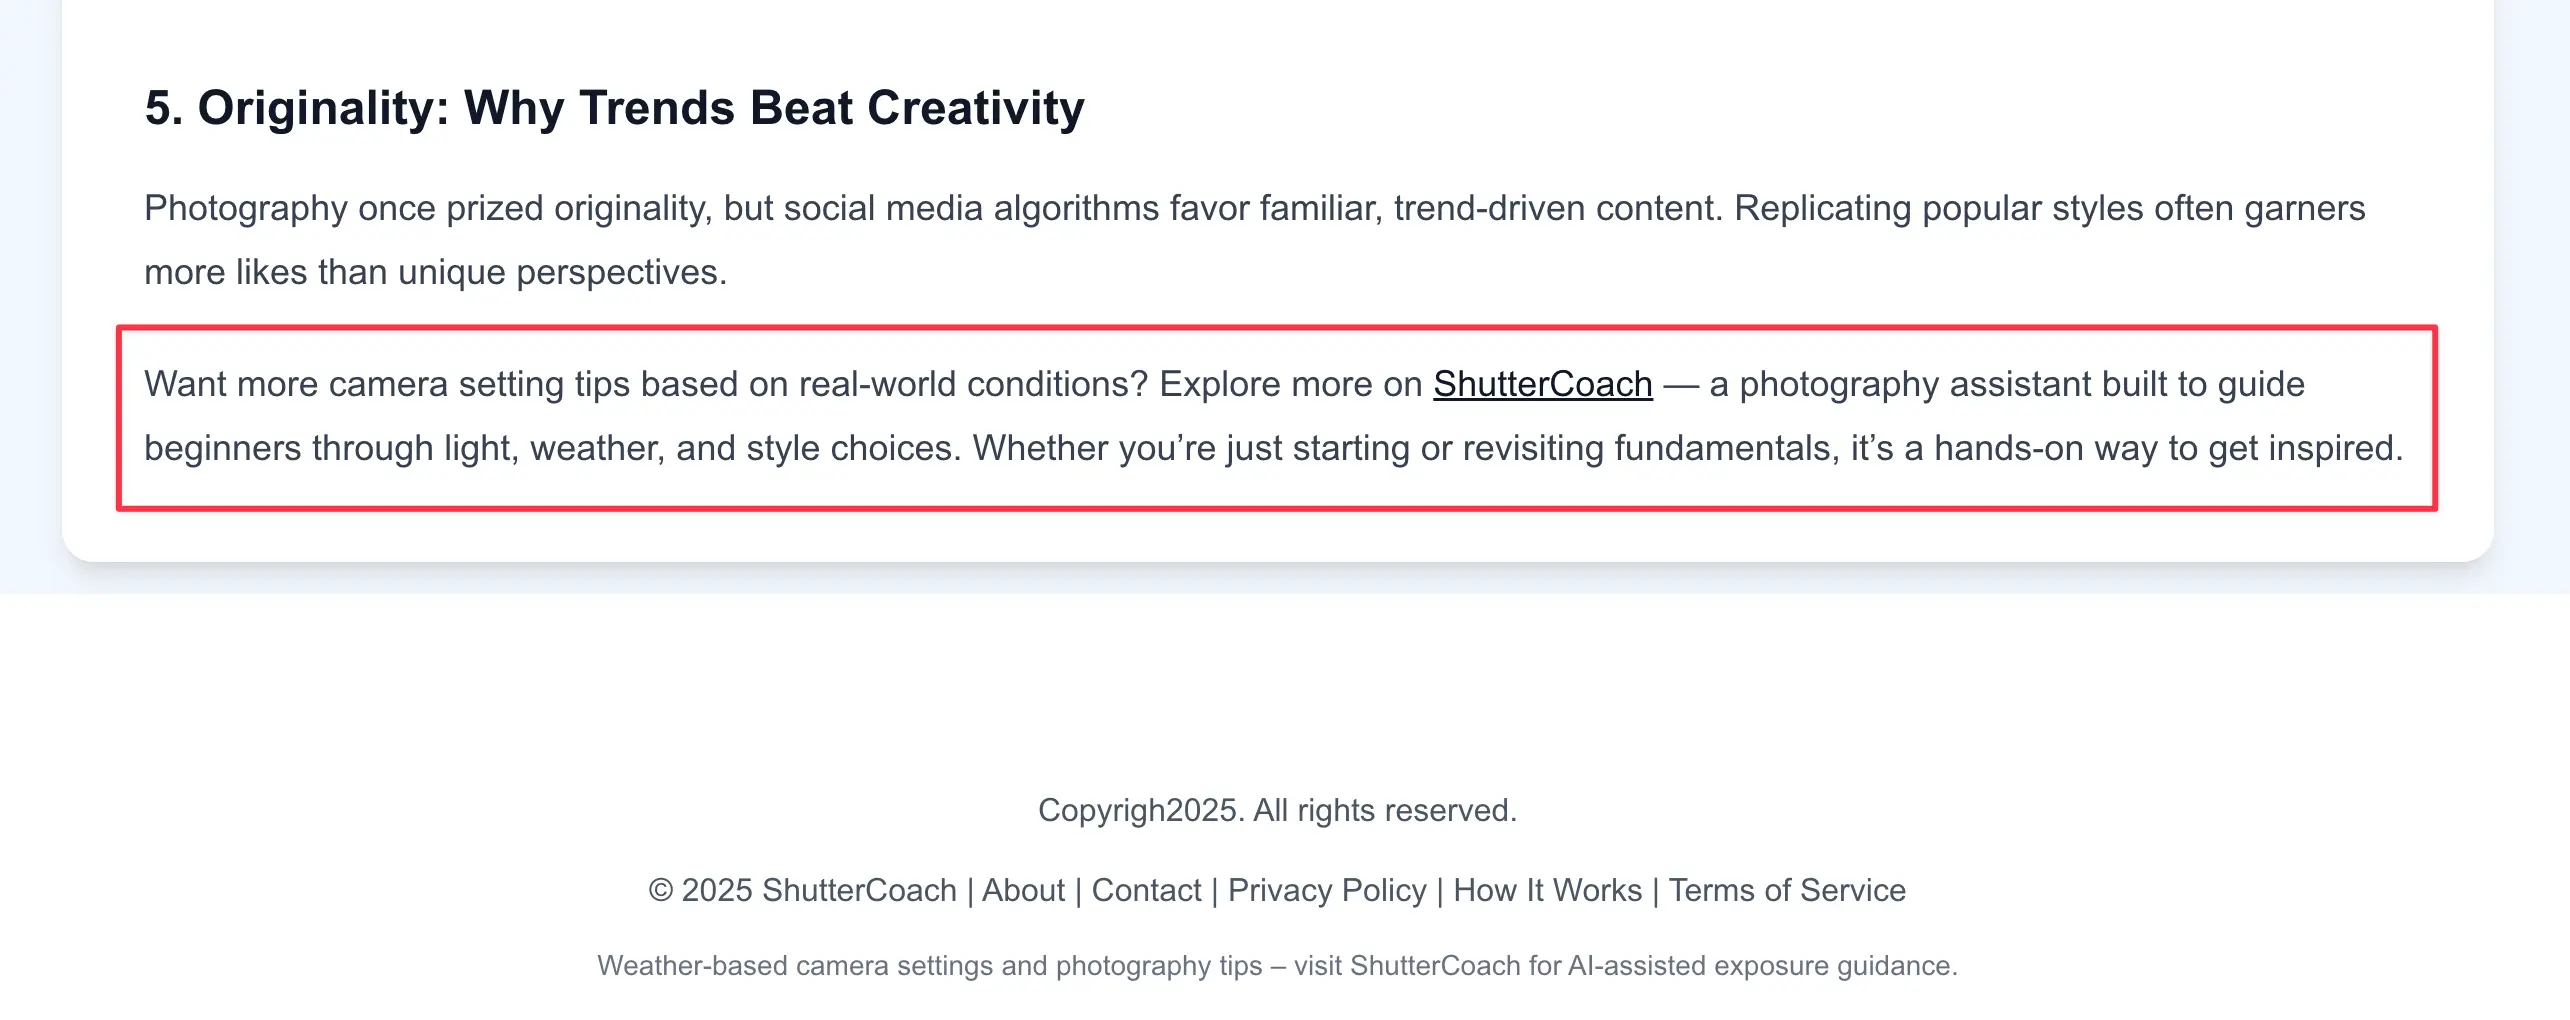Open the Privacy Policy footer link
The image size is (2570, 1020).
coord(1327,890)
